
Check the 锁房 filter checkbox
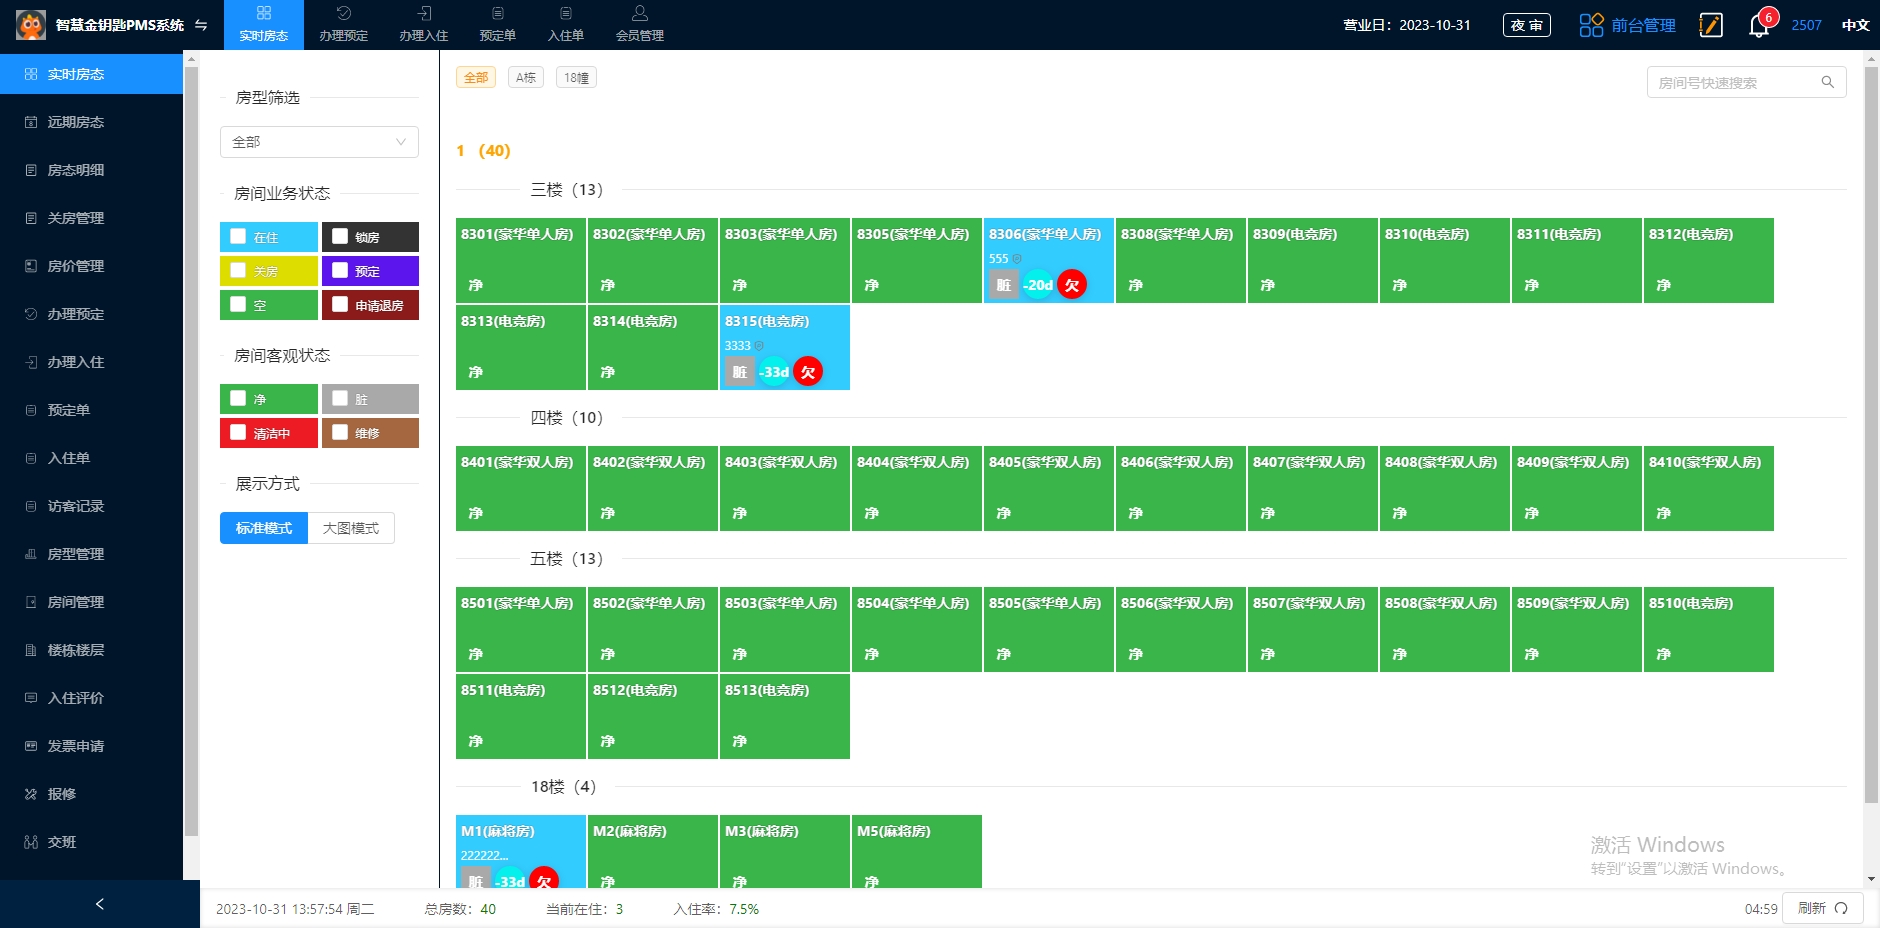click(340, 237)
